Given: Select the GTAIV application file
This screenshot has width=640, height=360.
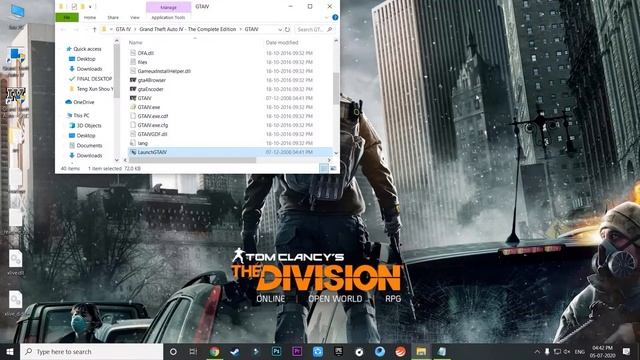Looking at the screenshot, I should pyautogui.click(x=144, y=98).
